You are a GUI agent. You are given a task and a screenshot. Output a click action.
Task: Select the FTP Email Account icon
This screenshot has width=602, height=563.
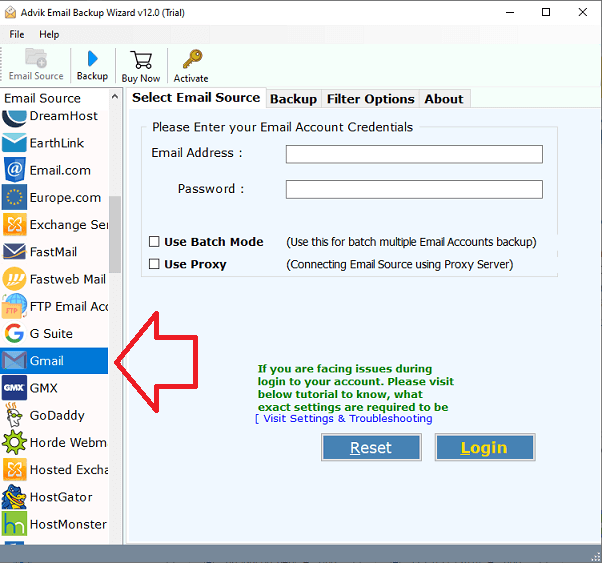click(14, 306)
